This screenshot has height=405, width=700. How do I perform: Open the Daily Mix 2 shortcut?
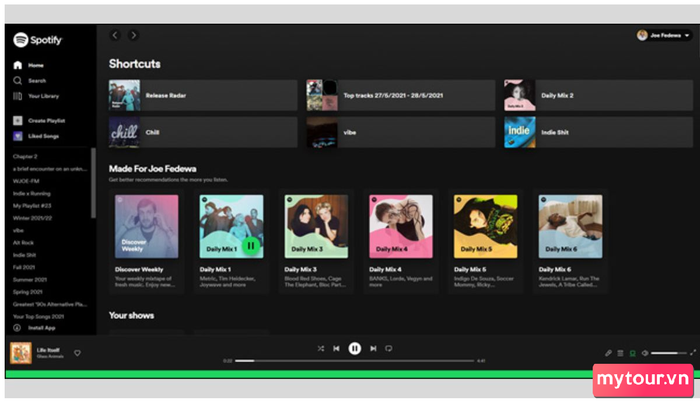[599, 95]
